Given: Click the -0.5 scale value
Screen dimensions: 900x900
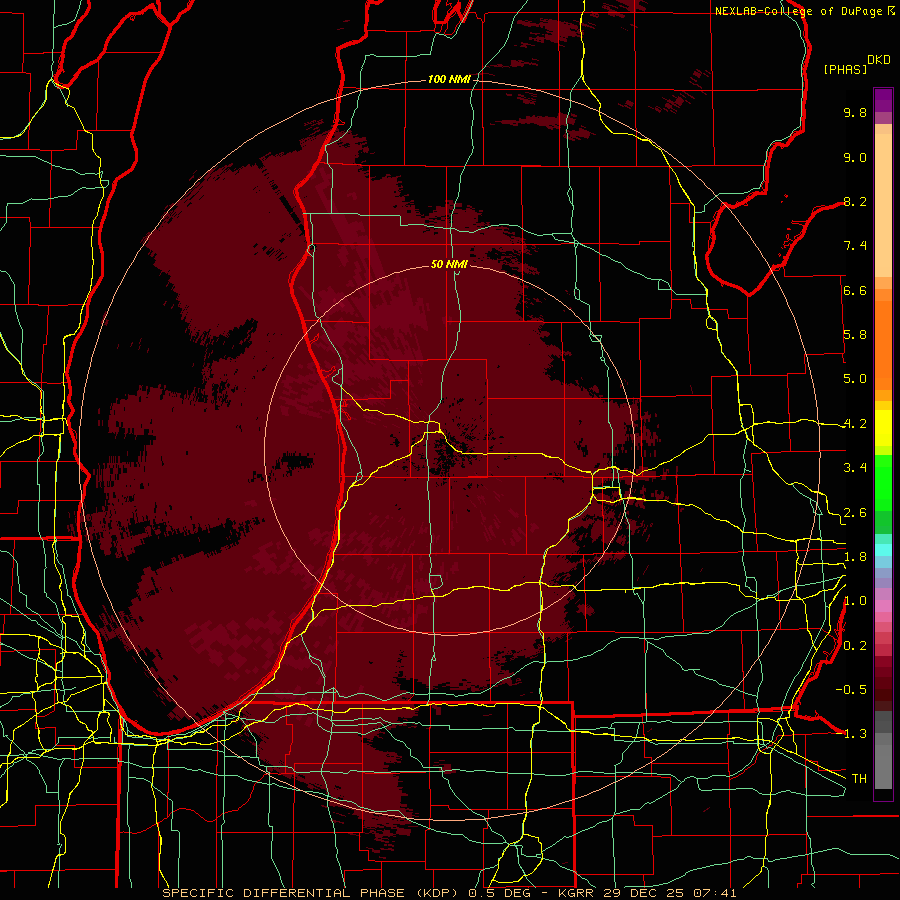Looking at the screenshot, I should click(x=851, y=690).
